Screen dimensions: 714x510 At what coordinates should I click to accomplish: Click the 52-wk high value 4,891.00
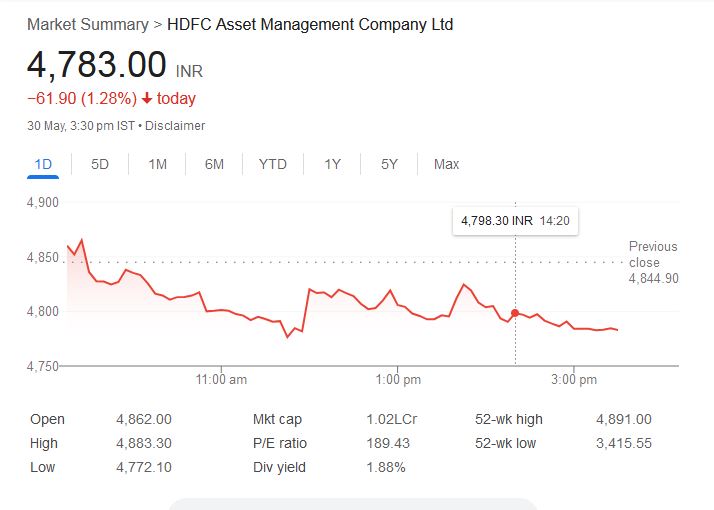(x=623, y=420)
